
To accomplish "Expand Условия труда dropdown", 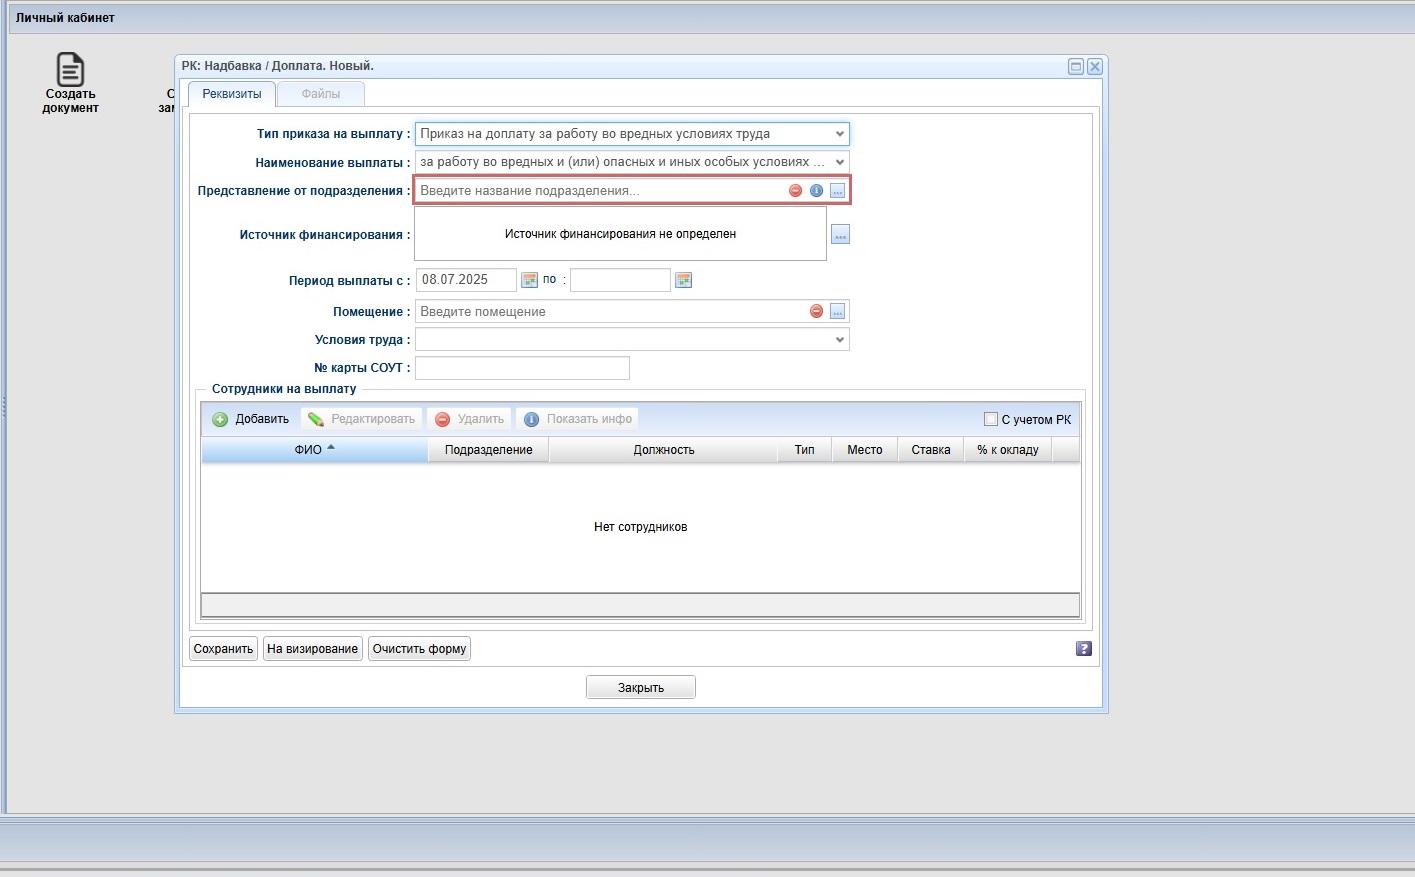I will (839, 340).
